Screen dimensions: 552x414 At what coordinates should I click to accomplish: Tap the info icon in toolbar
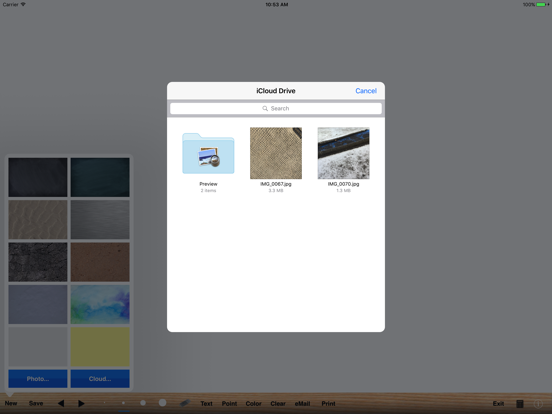[538, 403]
